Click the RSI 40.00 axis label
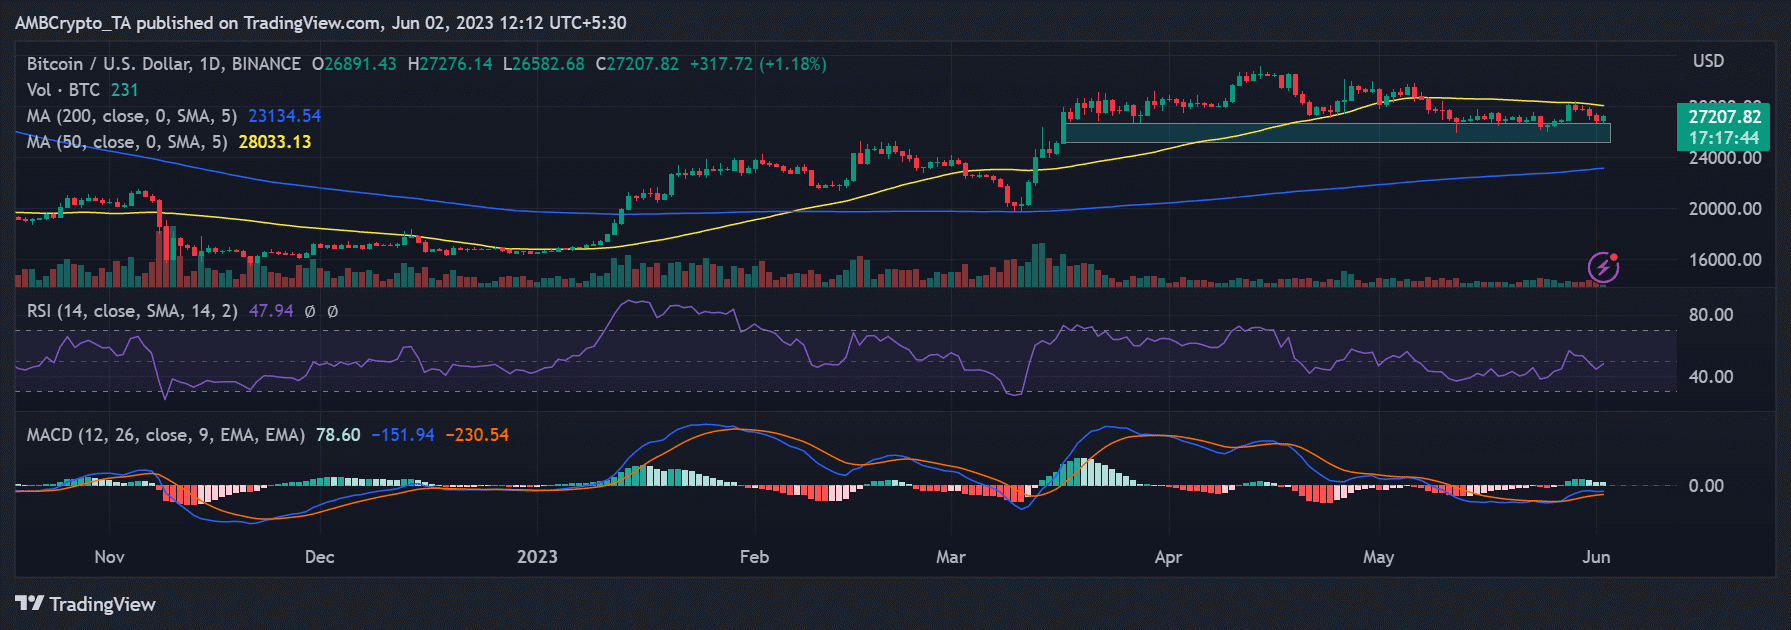Image resolution: width=1791 pixels, height=630 pixels. pos(1711,377)
